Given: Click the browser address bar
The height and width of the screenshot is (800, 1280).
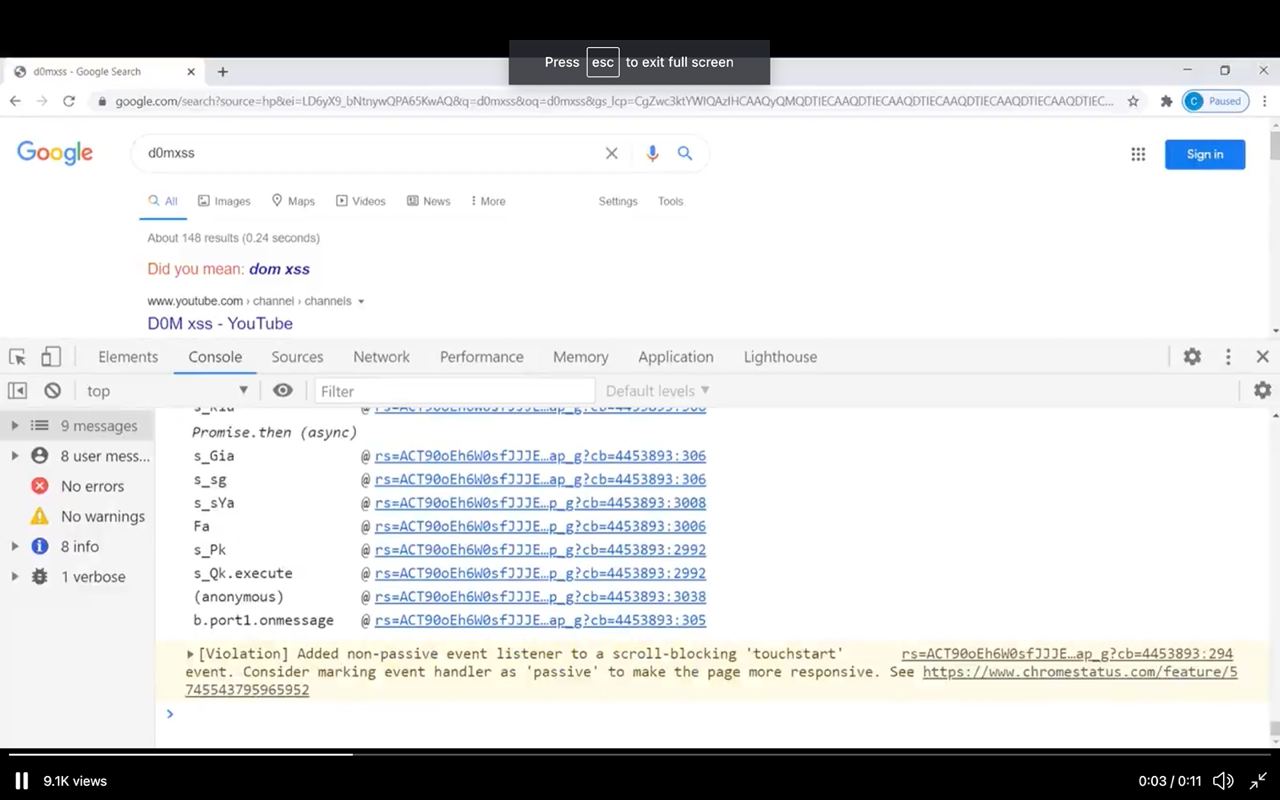Looking at the screenshot, I should pyautogui.click(x=612, y=101).
